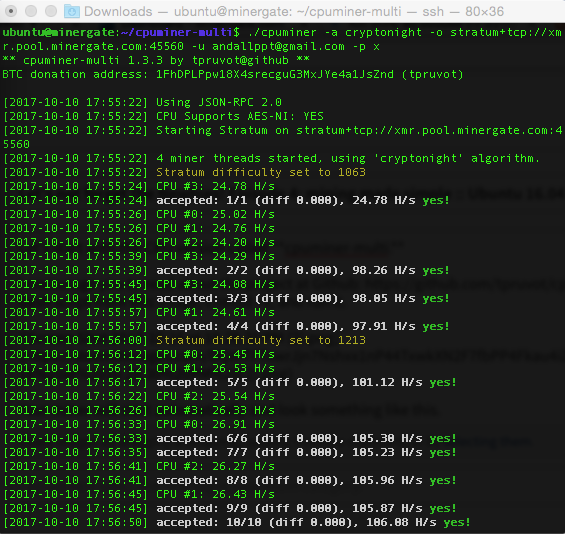The width and height of the screenshot is (565, 534).
Task: Click the 'accepted: 7/7' line
Action: click(230, 453)
